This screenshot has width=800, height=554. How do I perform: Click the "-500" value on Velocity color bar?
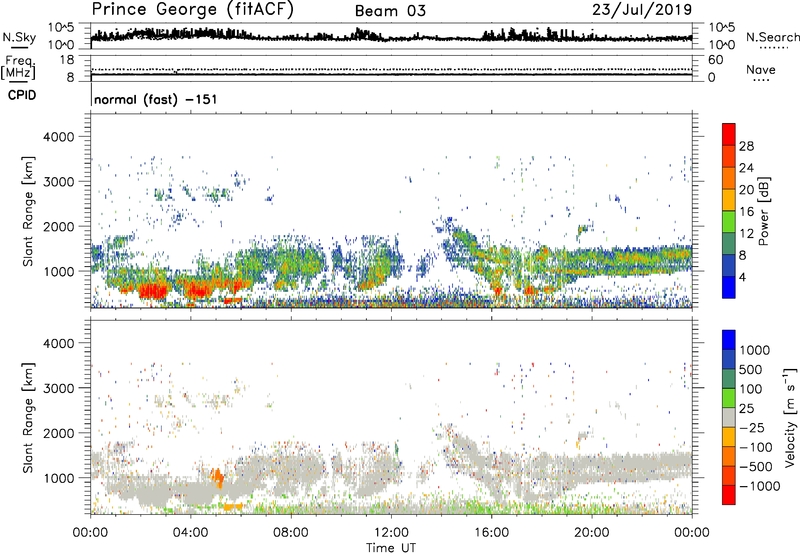(755, 467)
